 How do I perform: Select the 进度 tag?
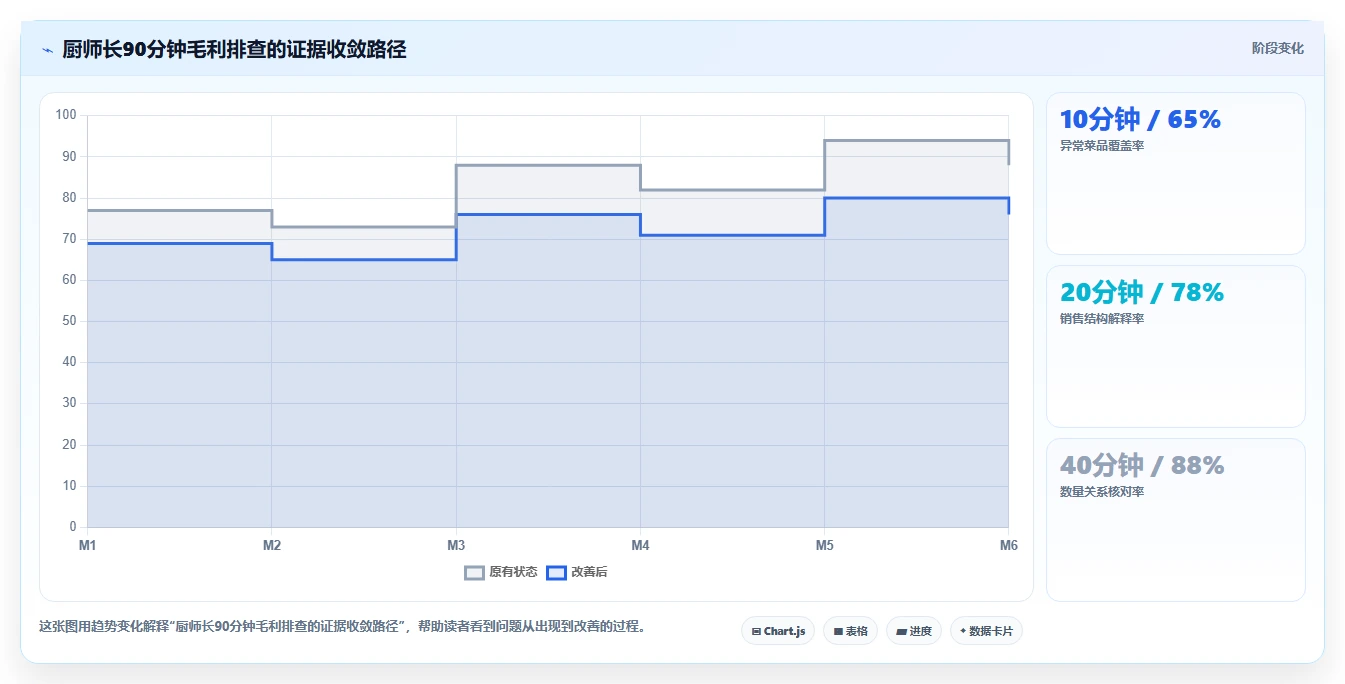(x=914, y=631)
